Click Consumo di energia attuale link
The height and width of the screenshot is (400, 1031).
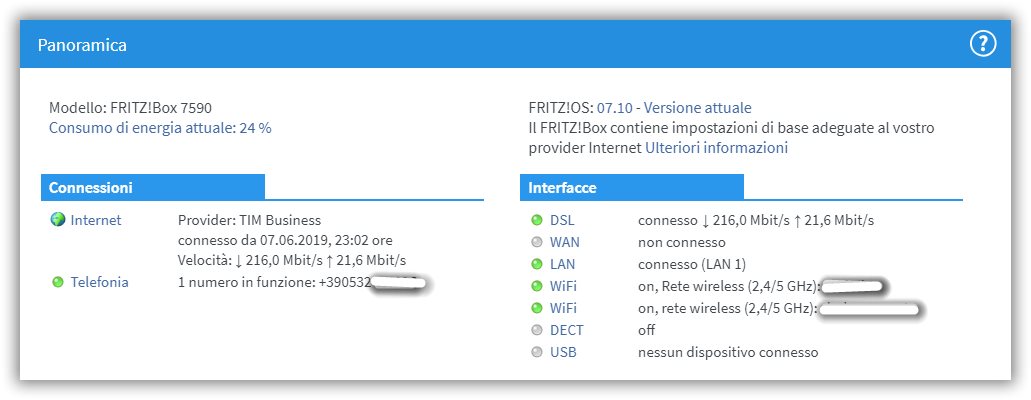coord(160,128)
